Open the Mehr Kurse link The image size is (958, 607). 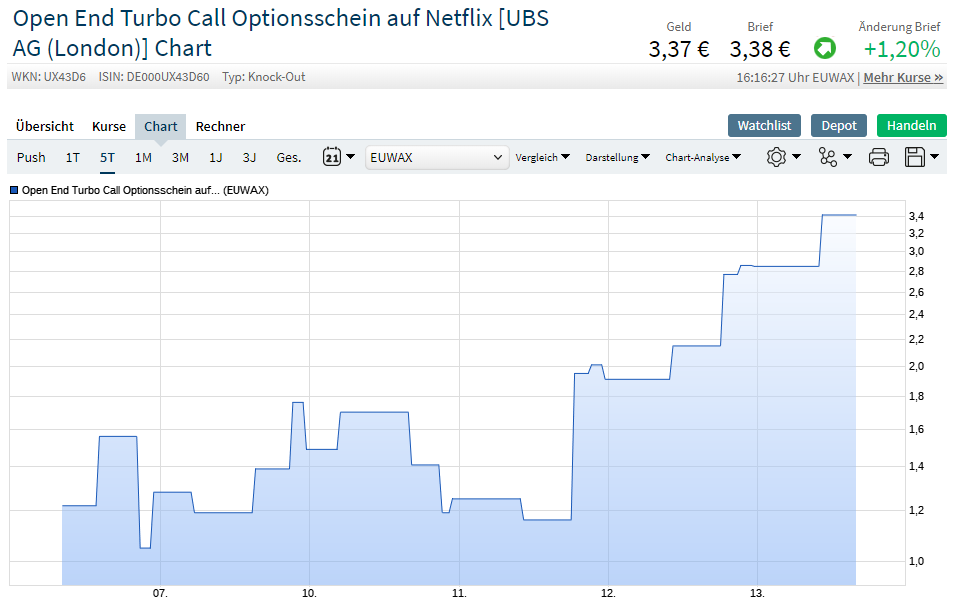(x=903, y=77)
